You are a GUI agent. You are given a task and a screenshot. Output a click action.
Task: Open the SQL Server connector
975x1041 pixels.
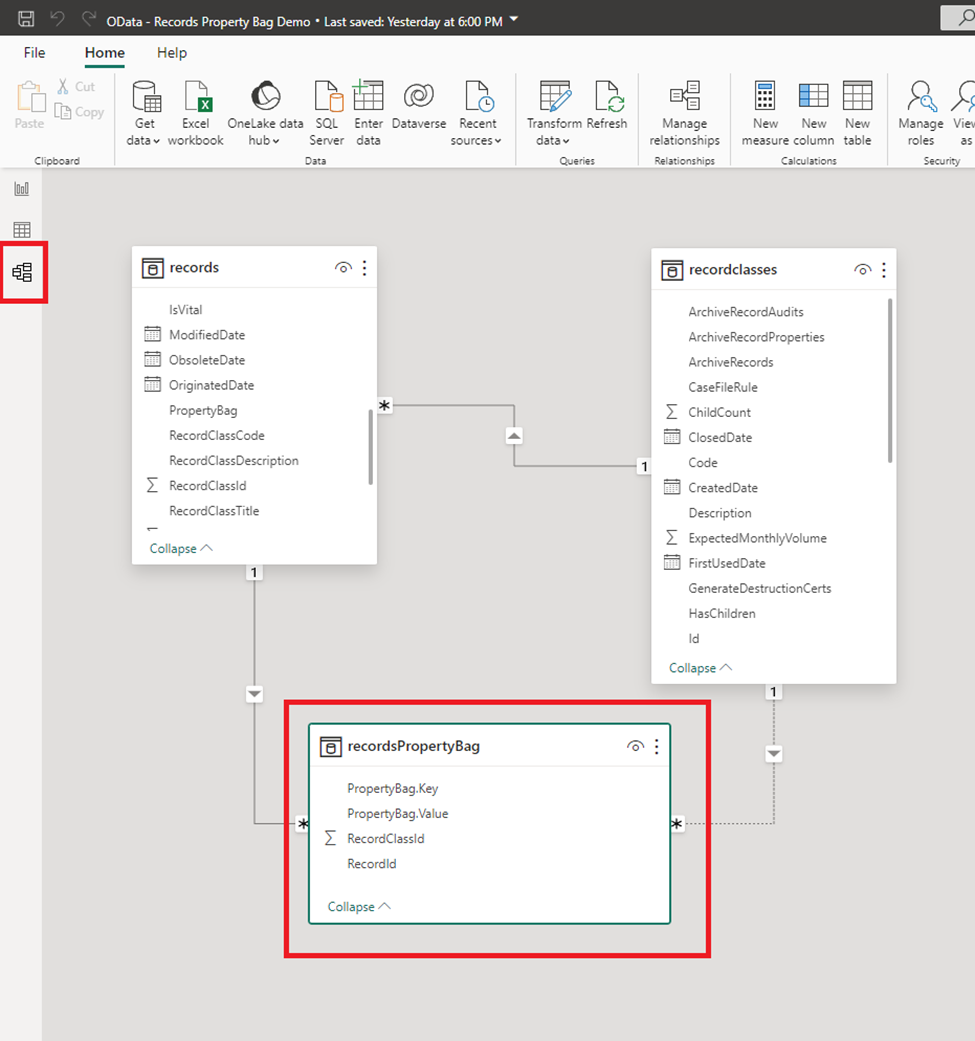(x=327, y=113)
